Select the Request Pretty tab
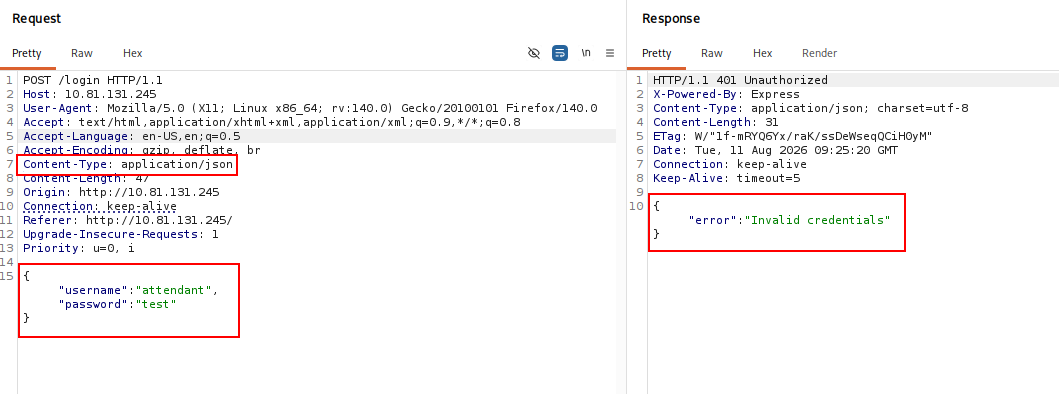This screenshot has height=394, width=1059. pos(27,53)
